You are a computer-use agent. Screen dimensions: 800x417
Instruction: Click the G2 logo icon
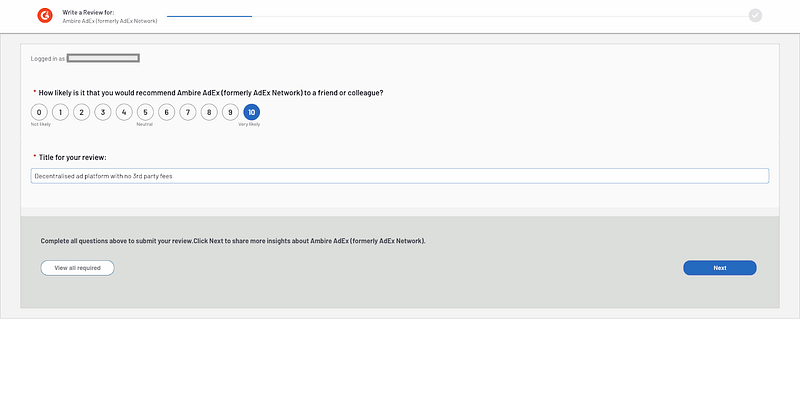click(x=45, y=16)
